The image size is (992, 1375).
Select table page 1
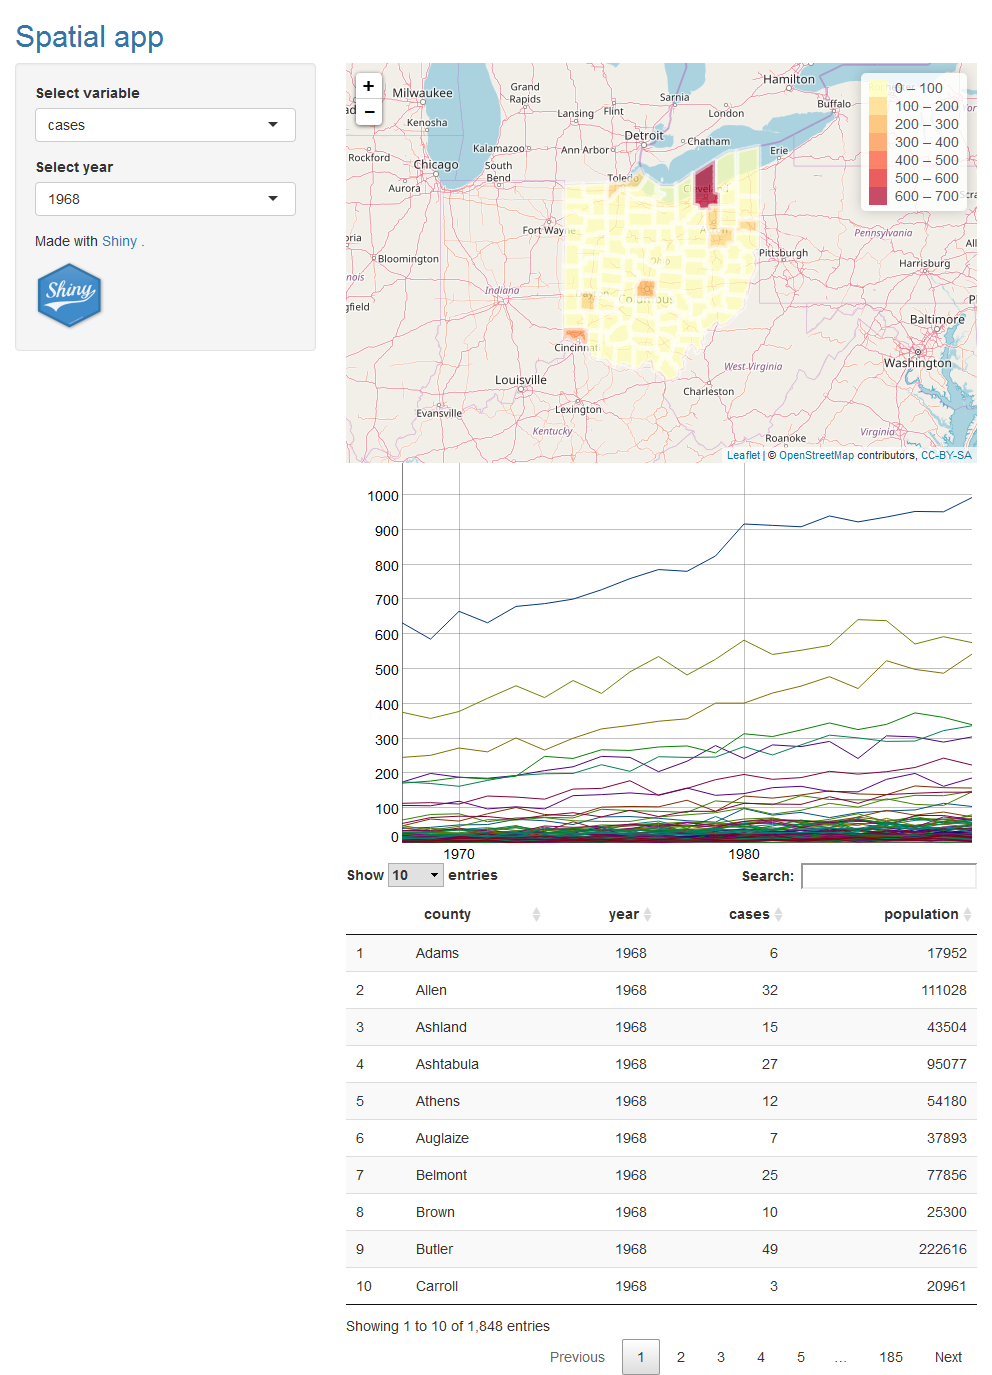[x=641, y=1357]
